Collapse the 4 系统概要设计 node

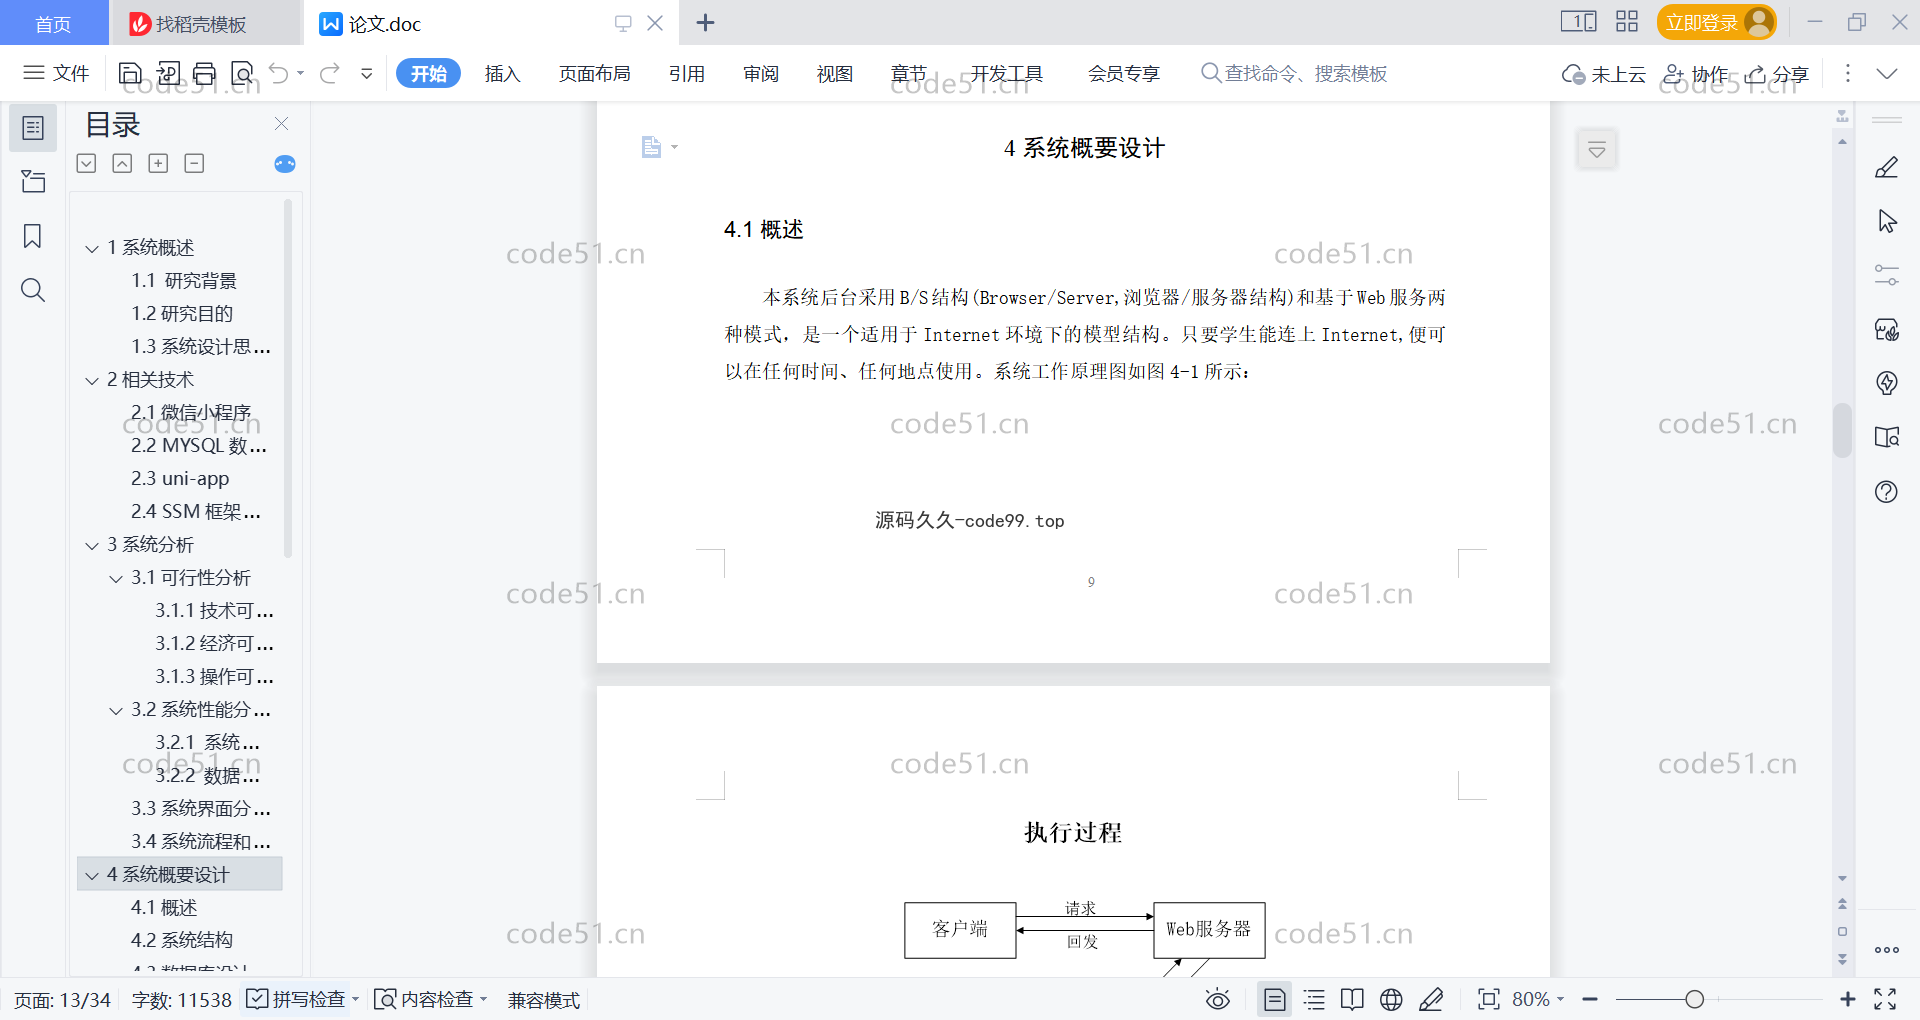[x=92, y=875]
